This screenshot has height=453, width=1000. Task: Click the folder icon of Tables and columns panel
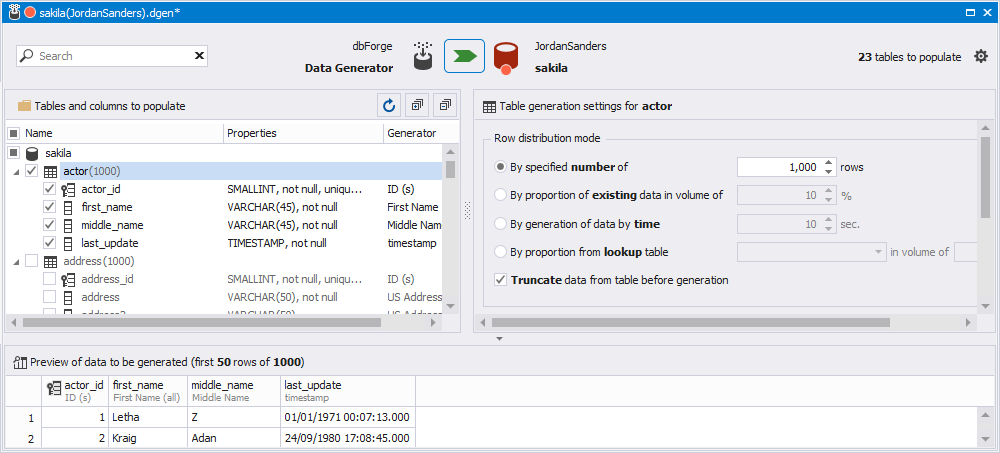click(24, 106)
